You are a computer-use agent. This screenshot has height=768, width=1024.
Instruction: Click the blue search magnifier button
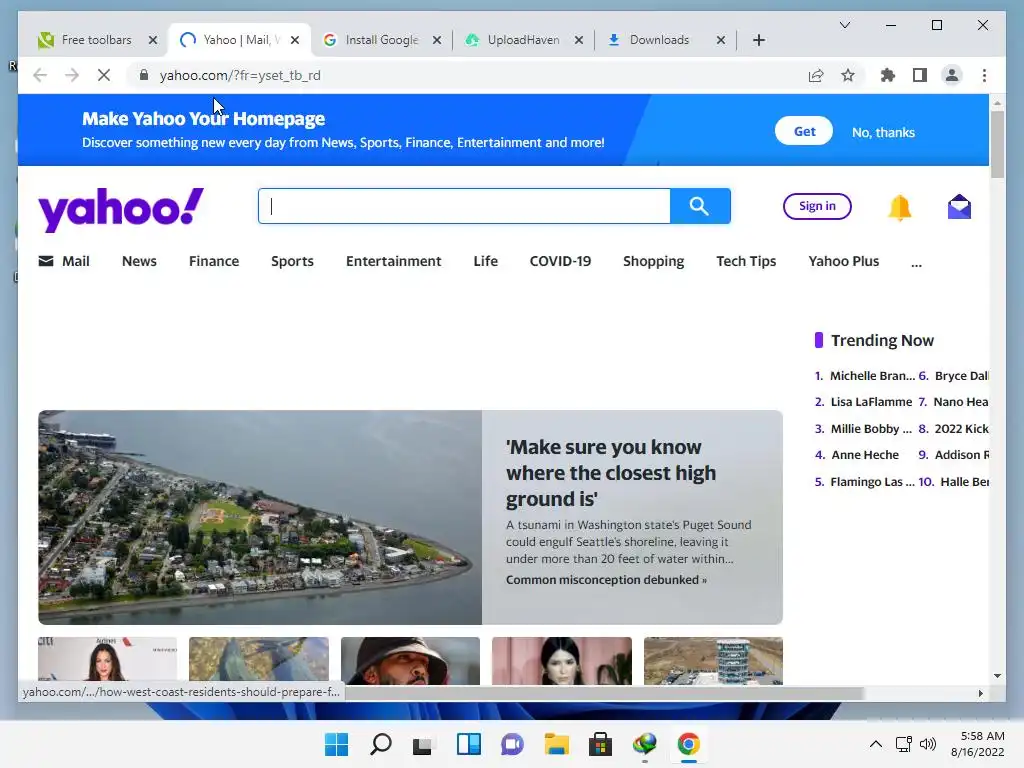coord(700,206)
